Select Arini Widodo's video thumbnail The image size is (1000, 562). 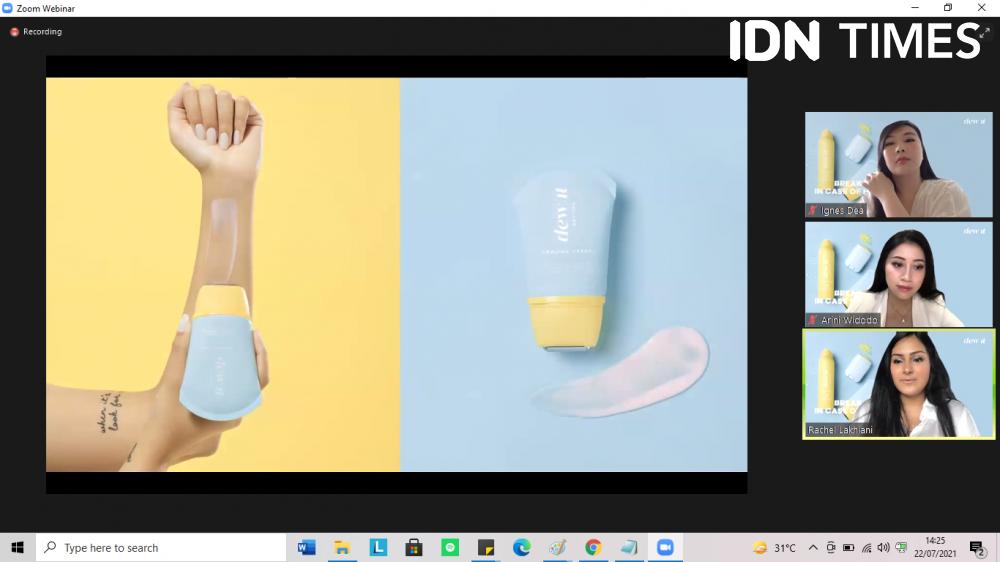tap(899, 274)
